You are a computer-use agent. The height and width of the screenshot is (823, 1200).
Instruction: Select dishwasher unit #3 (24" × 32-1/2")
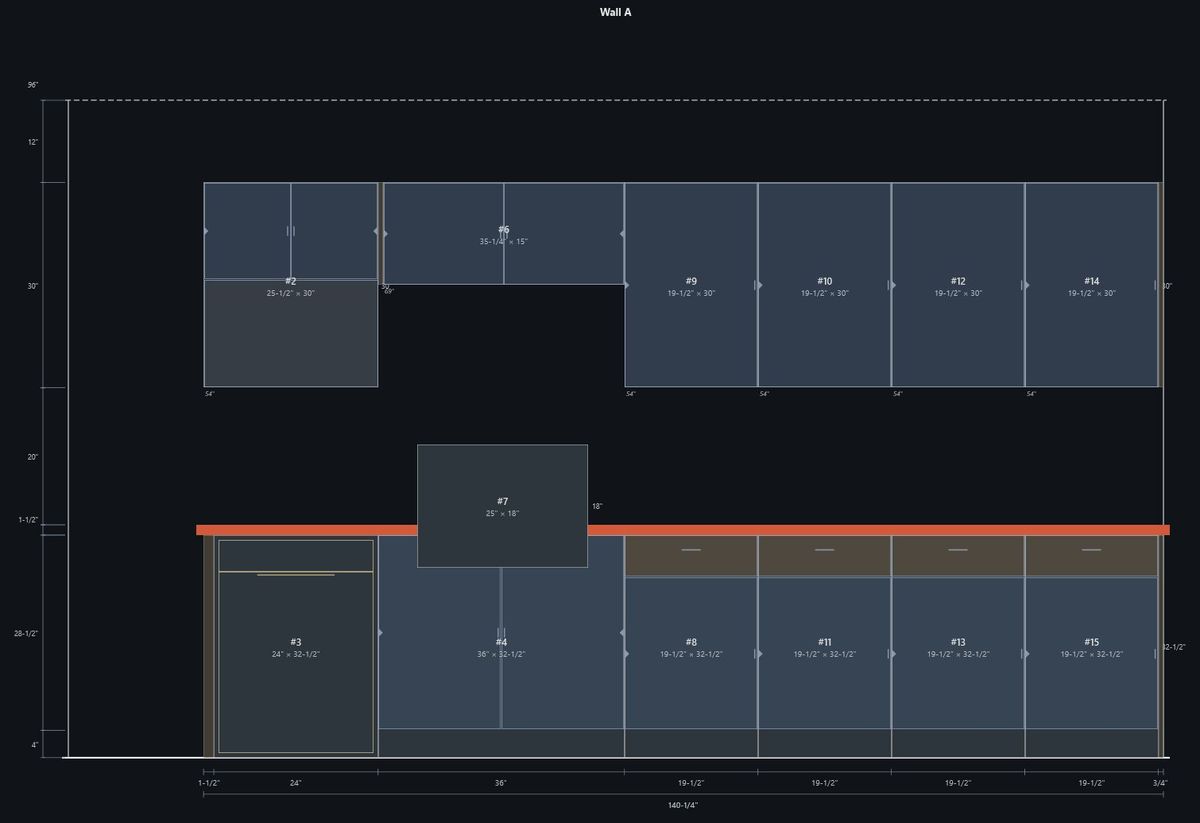[x=295, y=646]
